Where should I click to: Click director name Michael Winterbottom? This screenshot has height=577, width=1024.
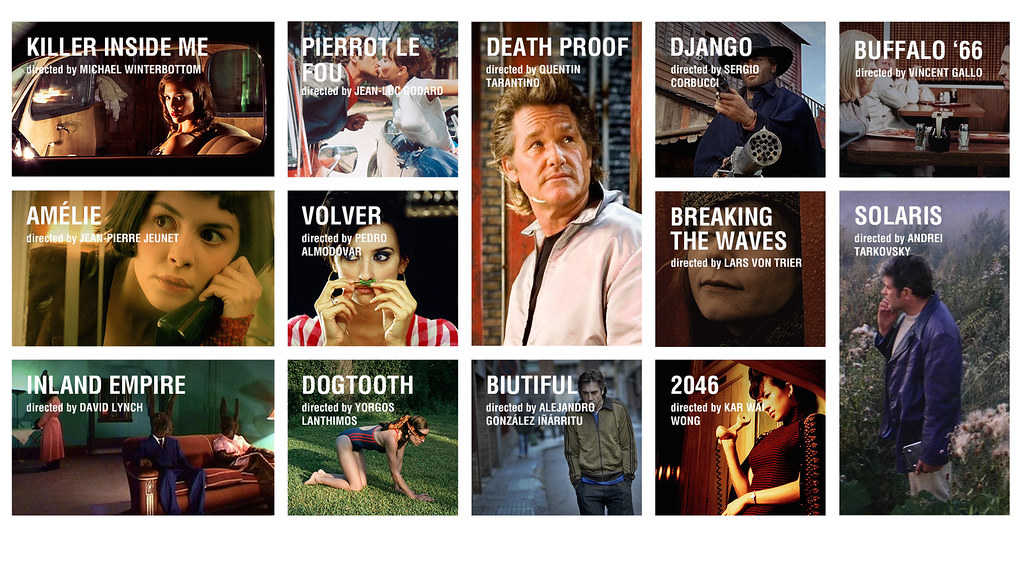coord(140,69)
